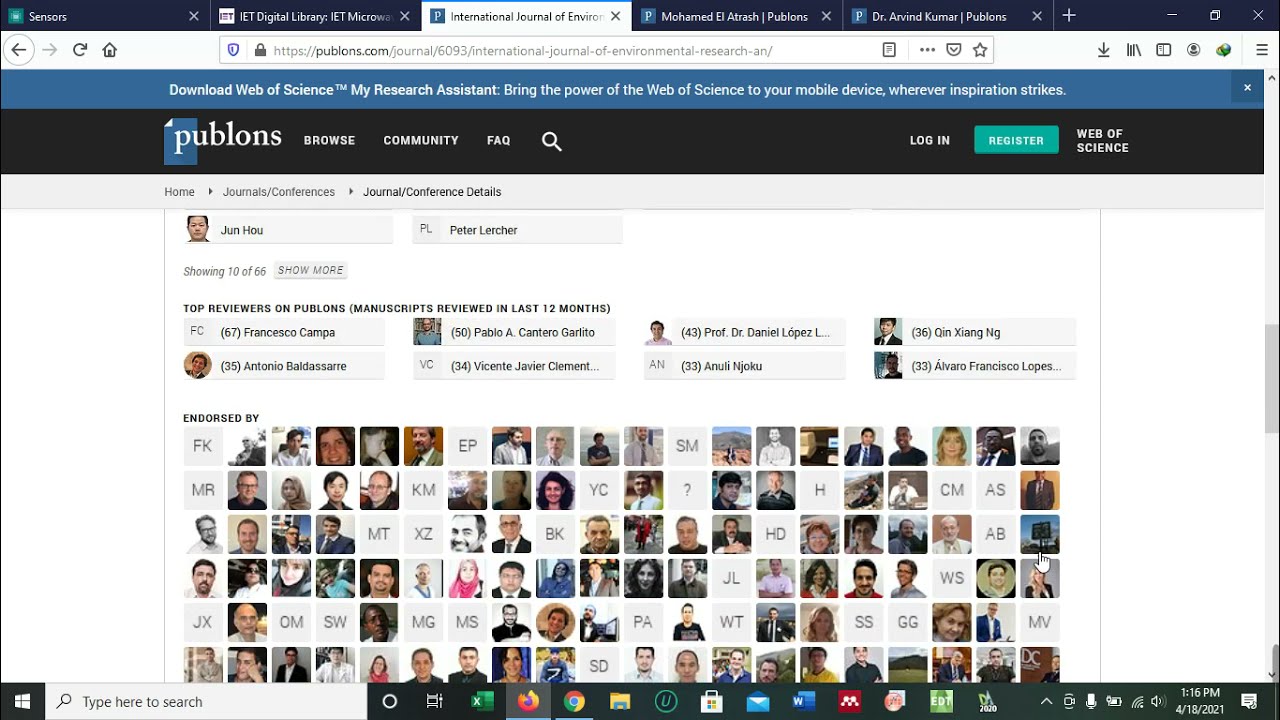The height and width of the screenshot is (720, 1280).
Task: Show hidden system tray icons
Action: click(x=1046, y=701)
